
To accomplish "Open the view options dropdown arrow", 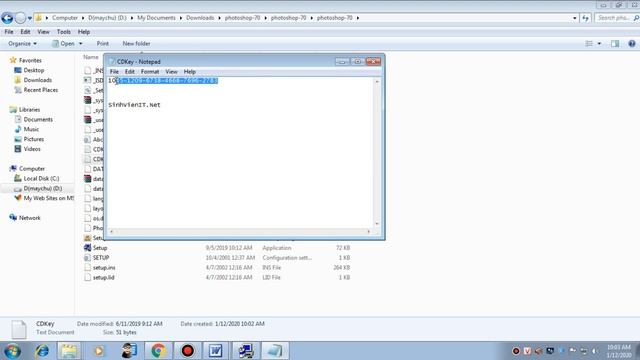I will pyautogui.click(x=599, y=44).
